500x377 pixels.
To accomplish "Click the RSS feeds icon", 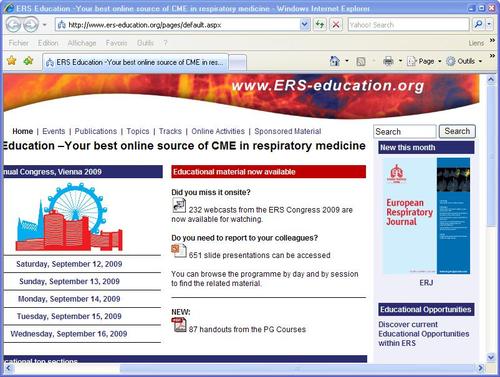I will click(361, 61).
